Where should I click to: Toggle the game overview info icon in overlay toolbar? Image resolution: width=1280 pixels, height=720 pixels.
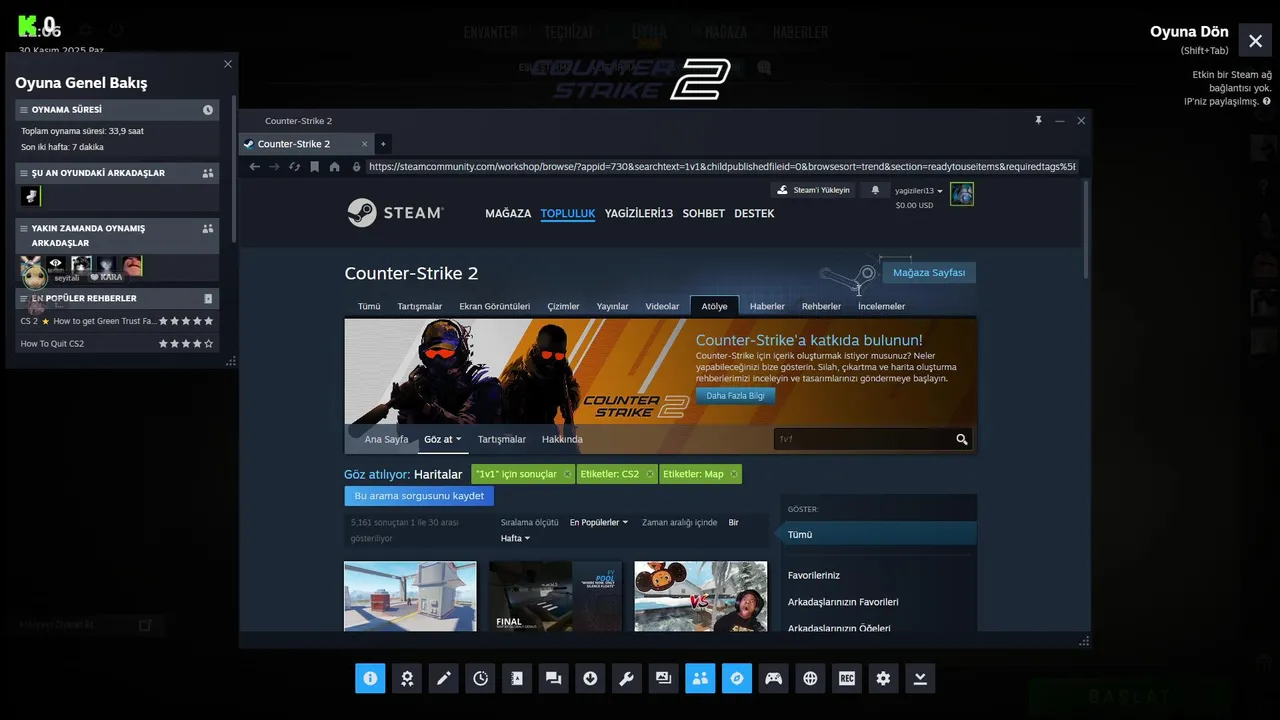[x=370, y=678]
